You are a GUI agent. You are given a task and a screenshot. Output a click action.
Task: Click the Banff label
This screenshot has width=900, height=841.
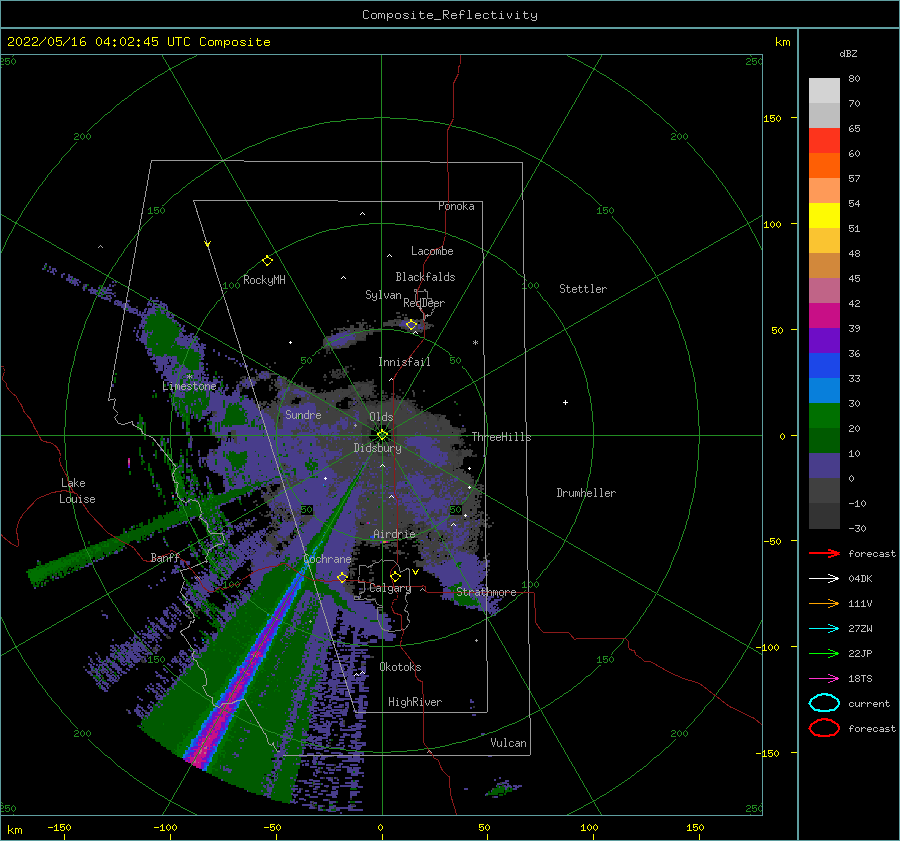(x=165, y=557)
